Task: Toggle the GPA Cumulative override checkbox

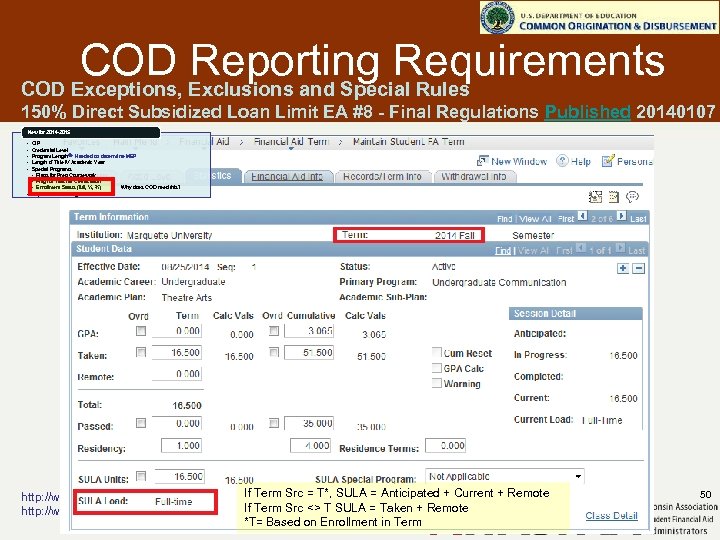Action: (274, 331)
